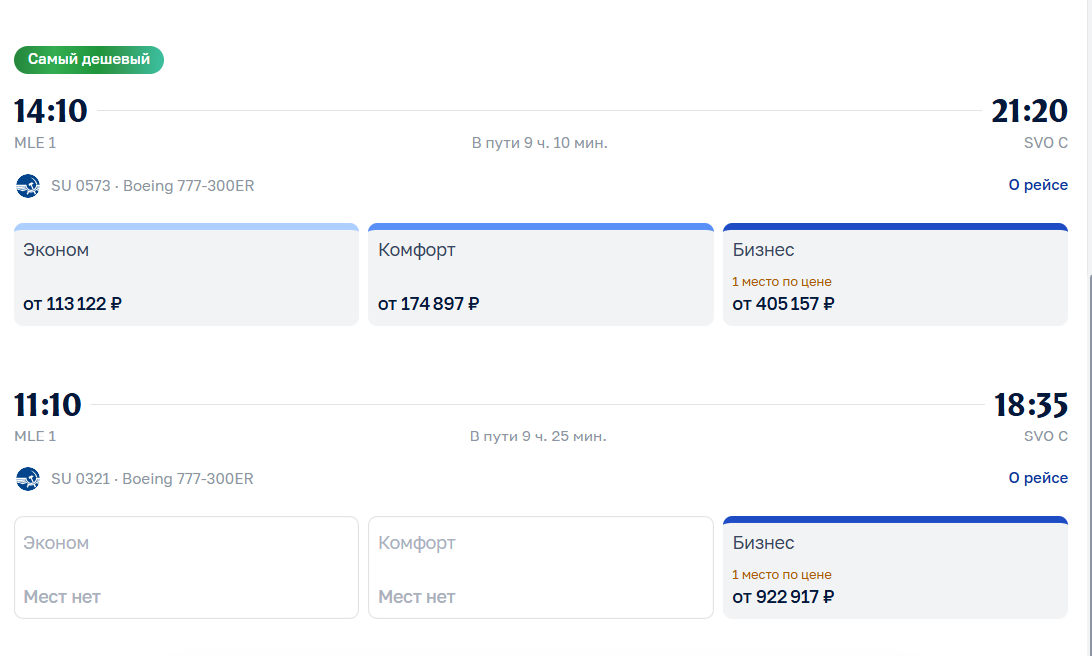Image resolution: width=1092 pixels, height=656 pixels.
Task: Click the Aeroflot logo beside SU 0573
Action: 28,186
